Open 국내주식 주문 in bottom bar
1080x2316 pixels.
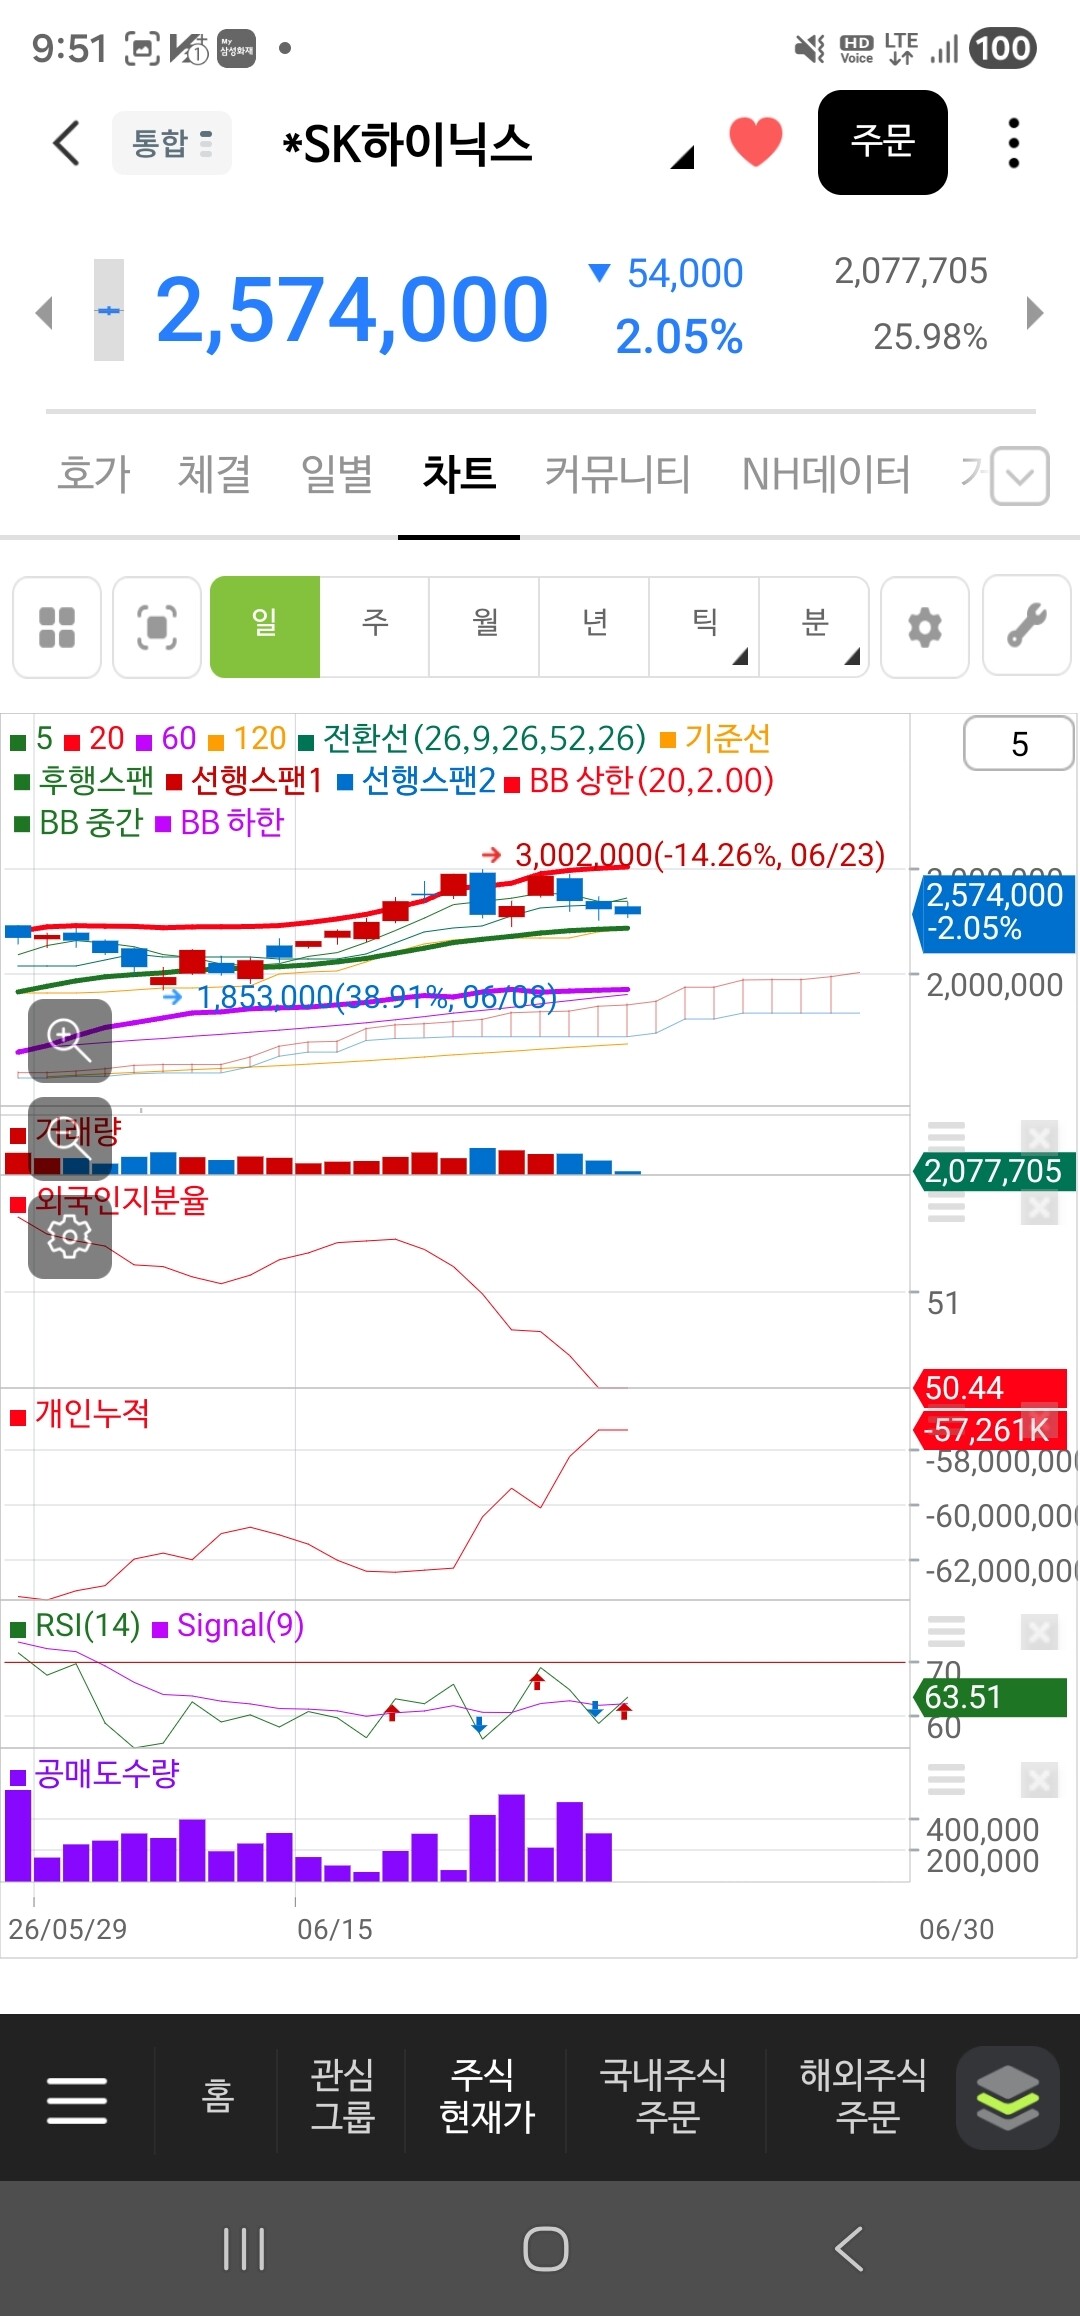665,2097
